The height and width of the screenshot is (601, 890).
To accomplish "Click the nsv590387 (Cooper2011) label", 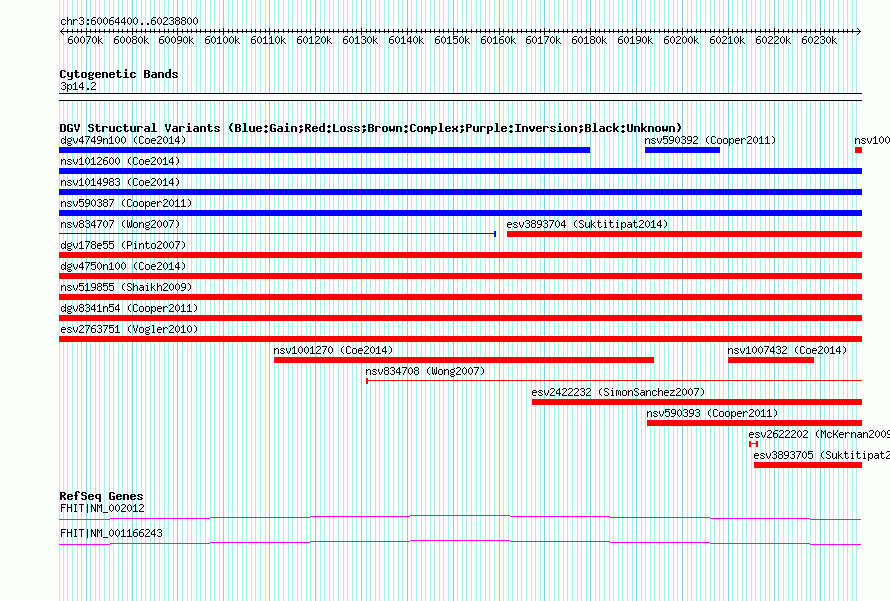I will tap(126, 203).
